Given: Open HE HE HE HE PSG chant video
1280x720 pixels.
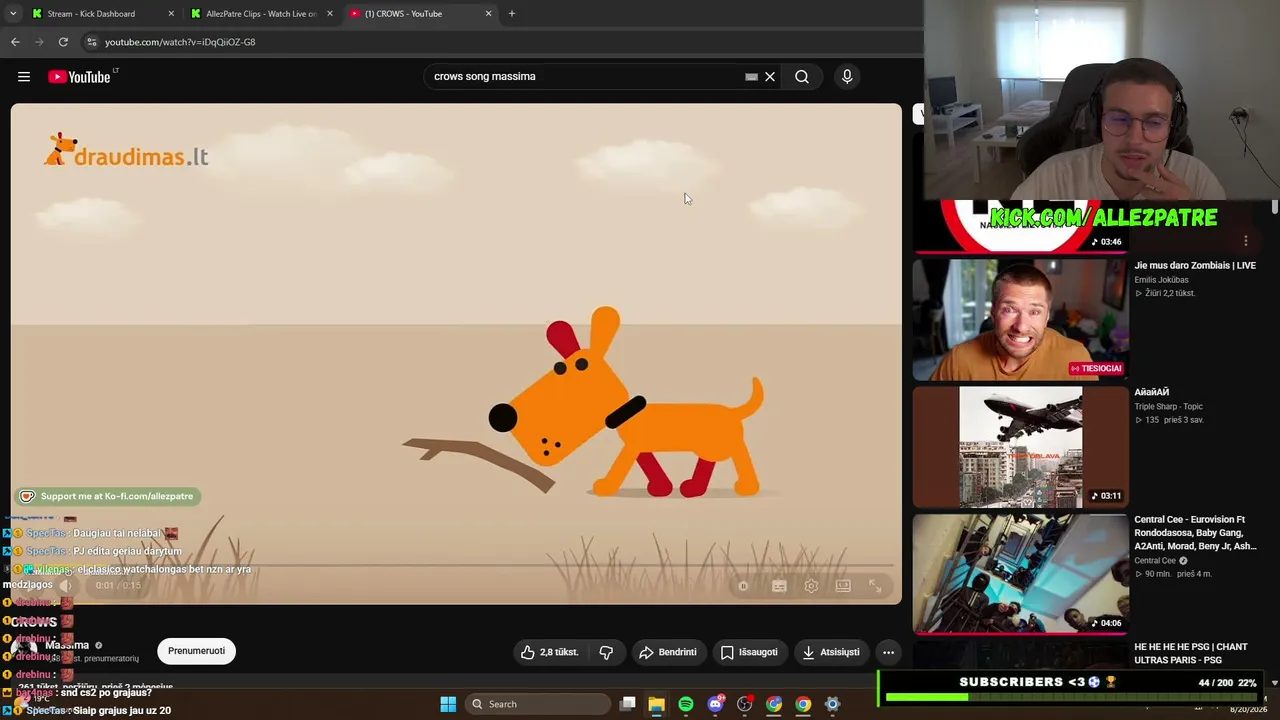Looking at the screenshot, I should click(1191, 653).
